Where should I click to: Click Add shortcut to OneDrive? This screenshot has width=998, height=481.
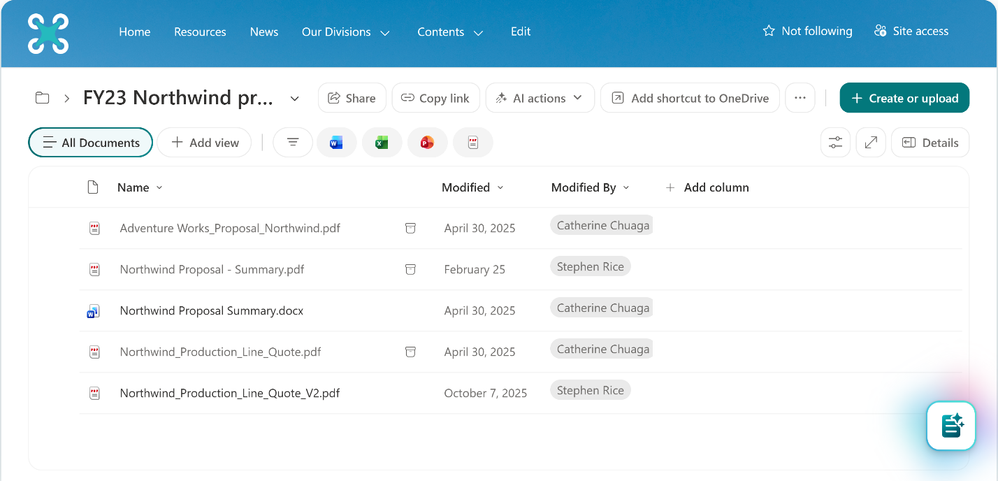690,98
